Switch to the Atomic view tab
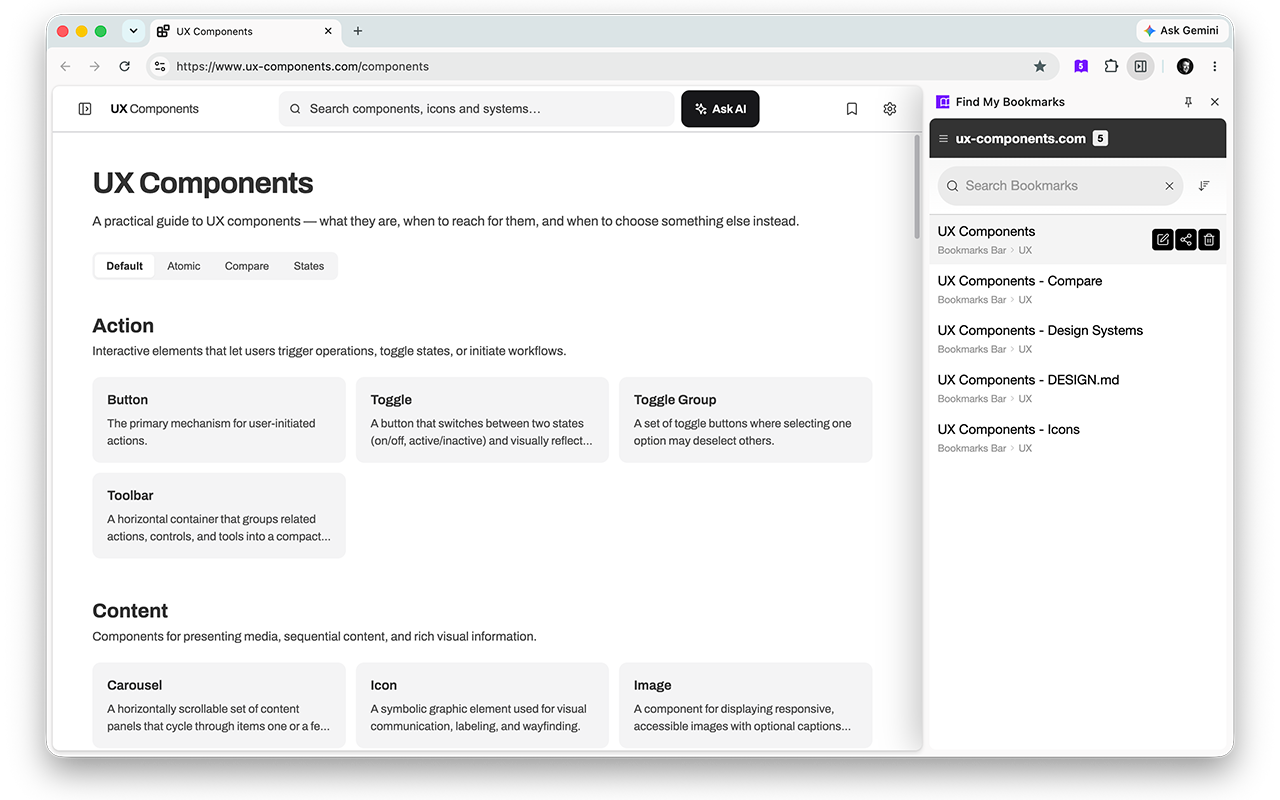 coord(184,266)
